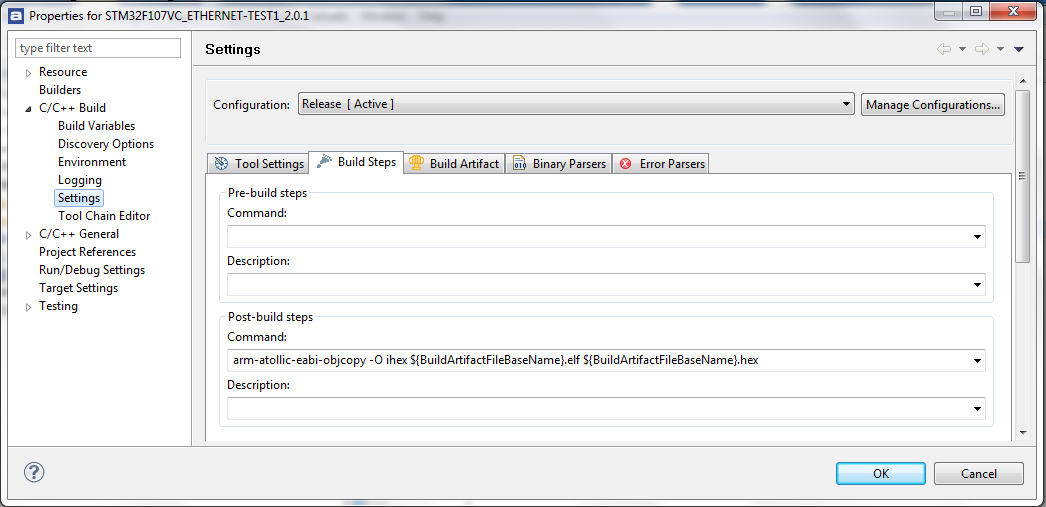The width and height of the screenshot is (1046, 507).
Task: Click the Tool Settings tab icon
Action: [x=221, y=163]
